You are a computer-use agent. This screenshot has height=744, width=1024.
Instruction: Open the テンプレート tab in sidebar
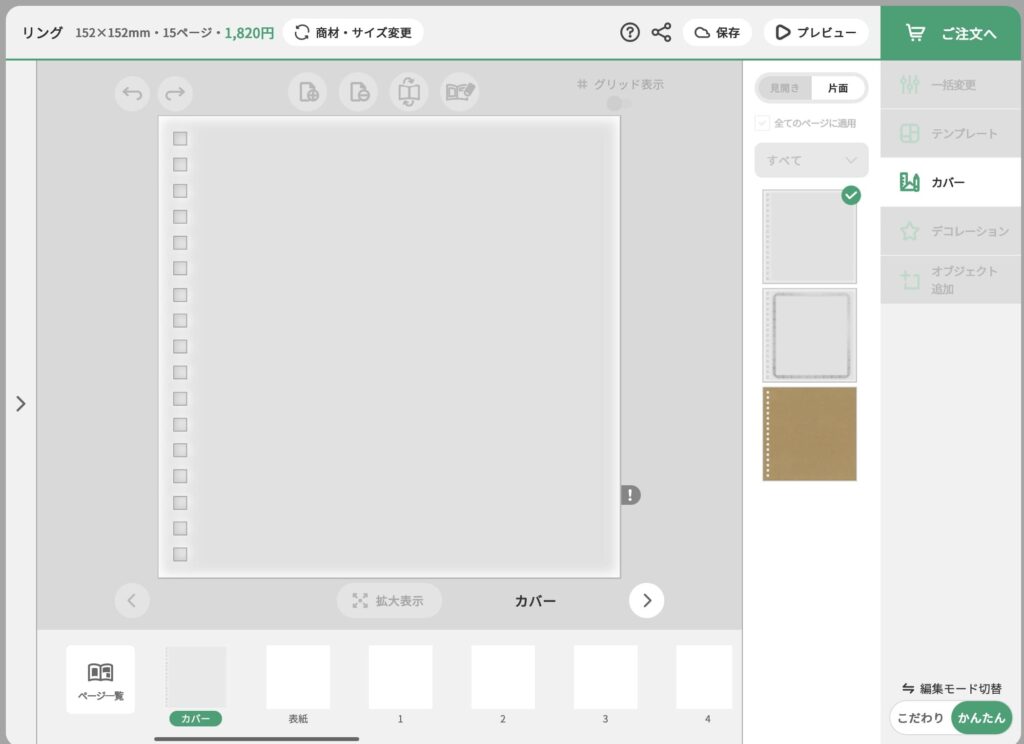coord(950,133)
